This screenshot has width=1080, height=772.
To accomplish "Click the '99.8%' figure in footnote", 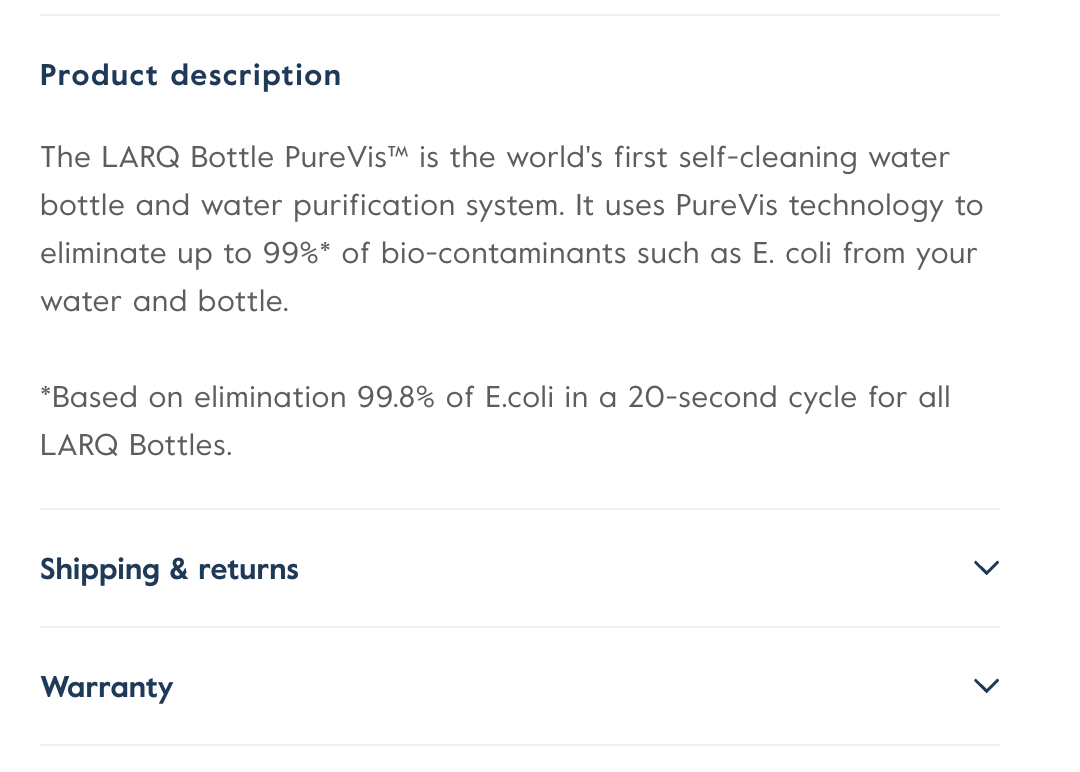I will click(x=396, y=397).
